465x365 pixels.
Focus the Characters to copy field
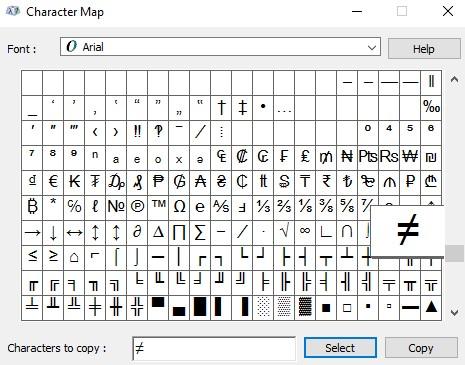click(x=214, y=348)
